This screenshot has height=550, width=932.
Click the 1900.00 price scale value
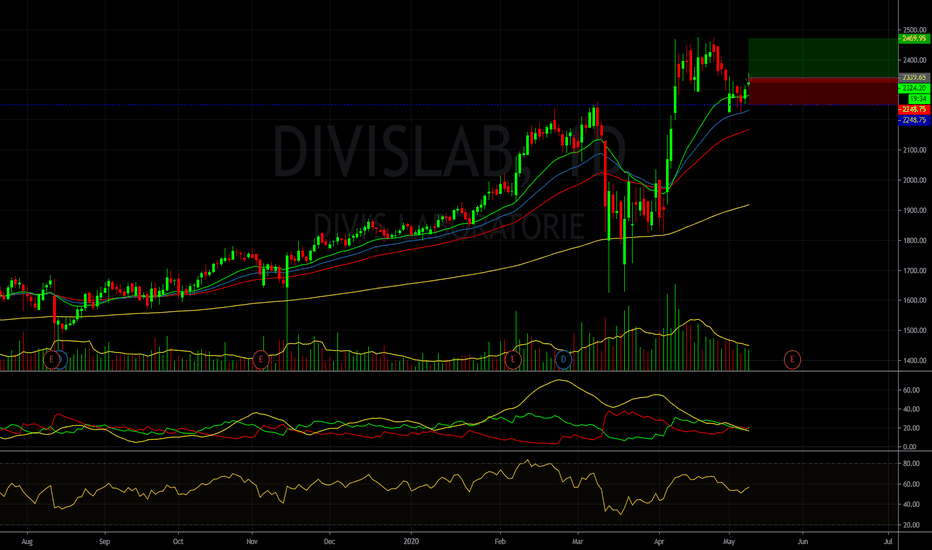915,210
